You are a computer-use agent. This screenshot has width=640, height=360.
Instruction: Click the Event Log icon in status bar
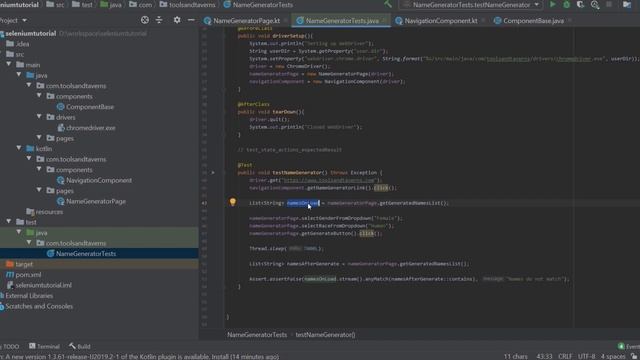621,346
